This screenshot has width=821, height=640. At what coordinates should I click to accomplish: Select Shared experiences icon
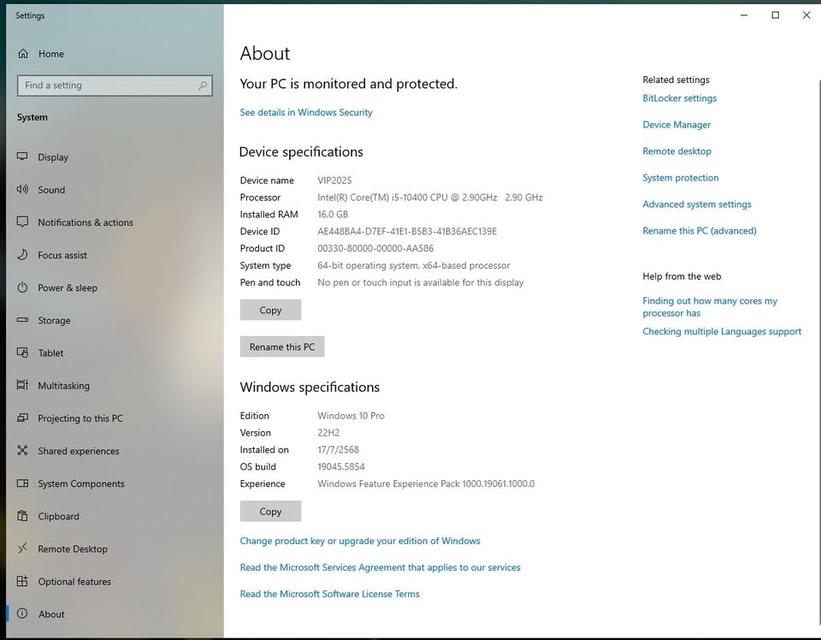(x=23, y=450)
